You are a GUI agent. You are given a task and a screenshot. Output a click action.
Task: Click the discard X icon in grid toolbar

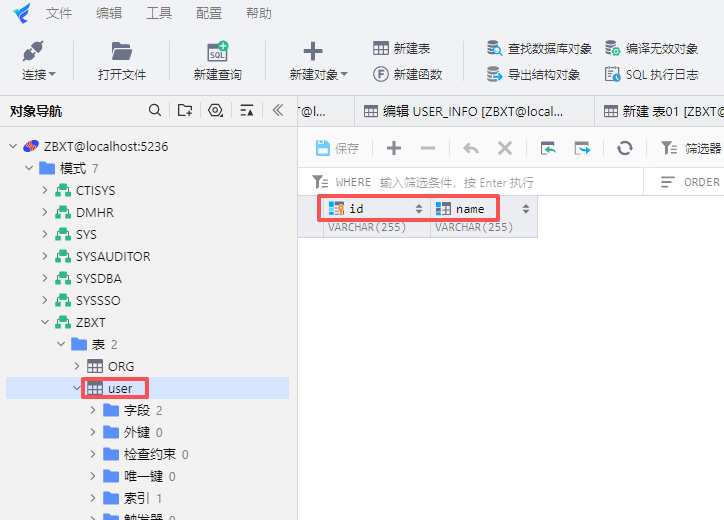[505, 148]
